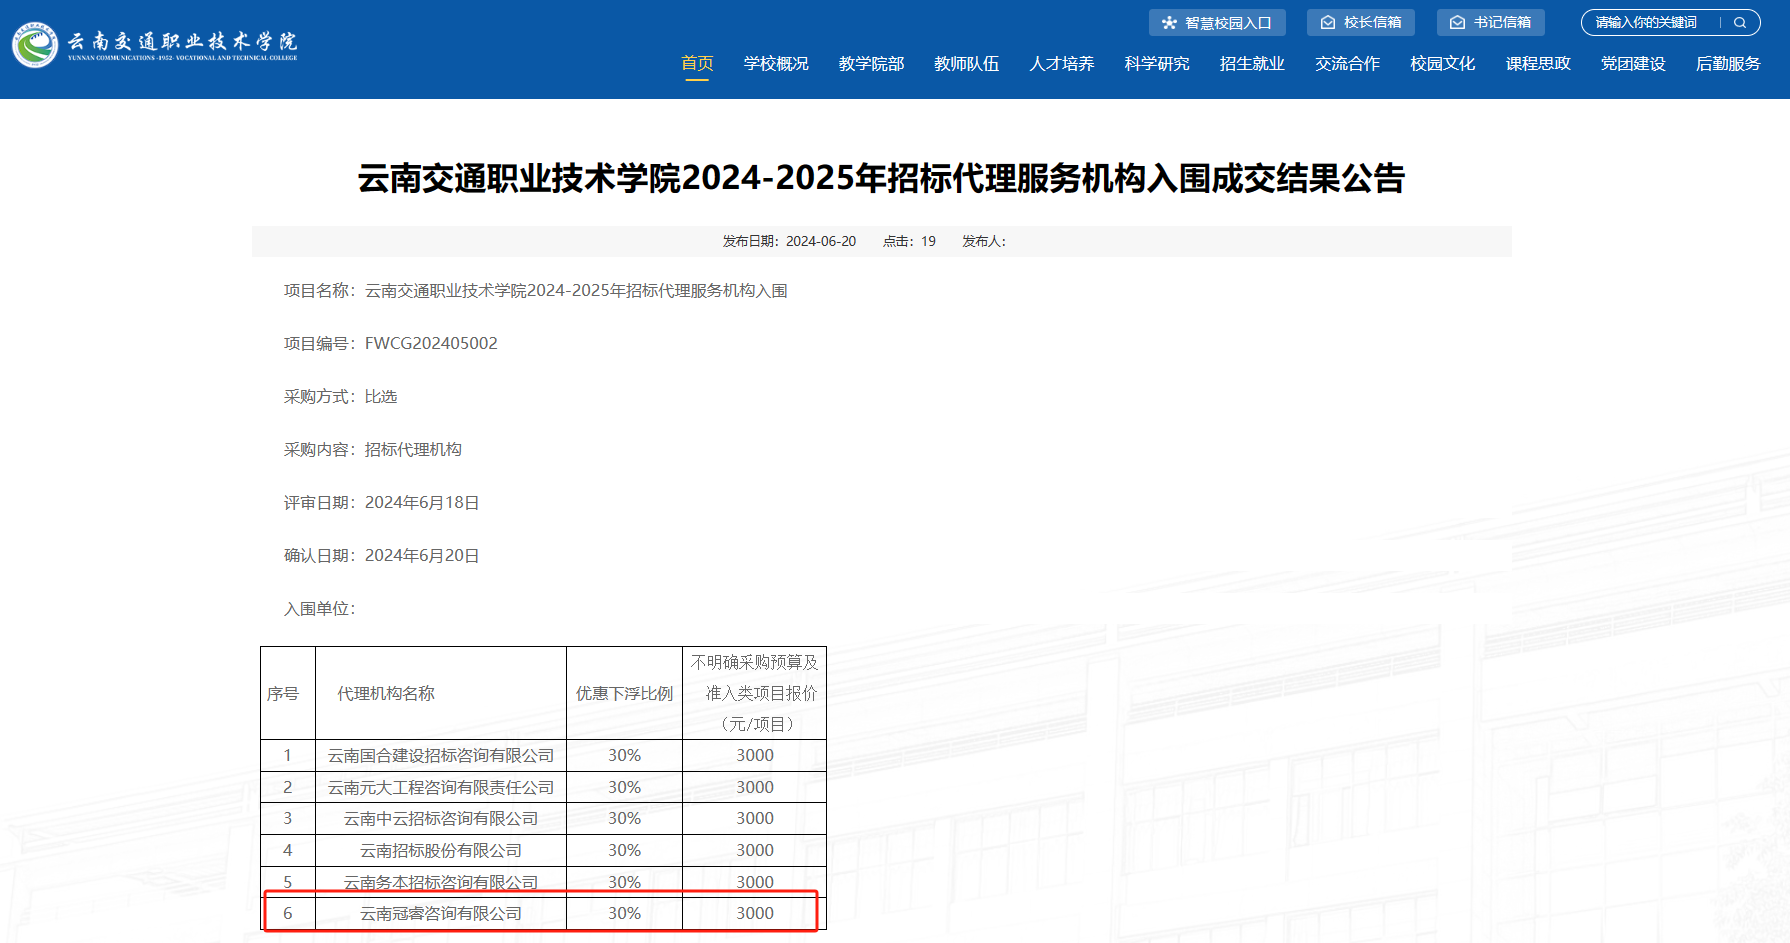Click the 点击: 19 counter text
This screenshot has height=943, width=1790.
(x=909, y=241)
